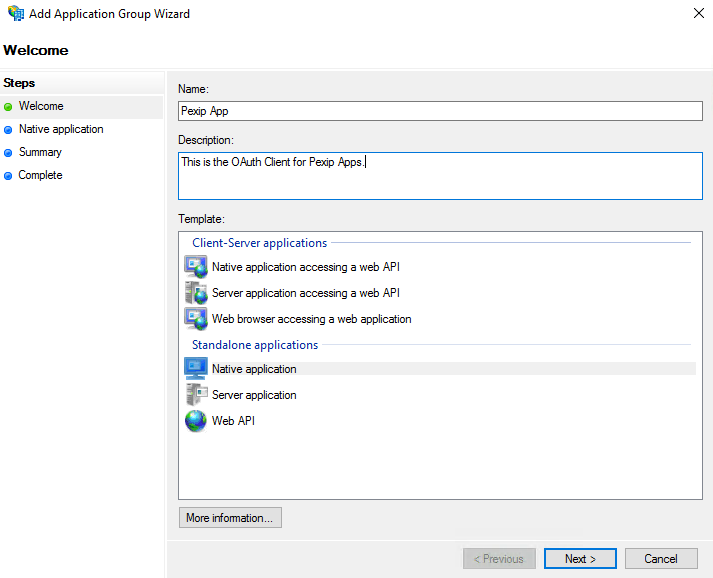The image size is (713, 578).
Task: Open the Welcome step in sidebar
Action: (x=41, y=106)
